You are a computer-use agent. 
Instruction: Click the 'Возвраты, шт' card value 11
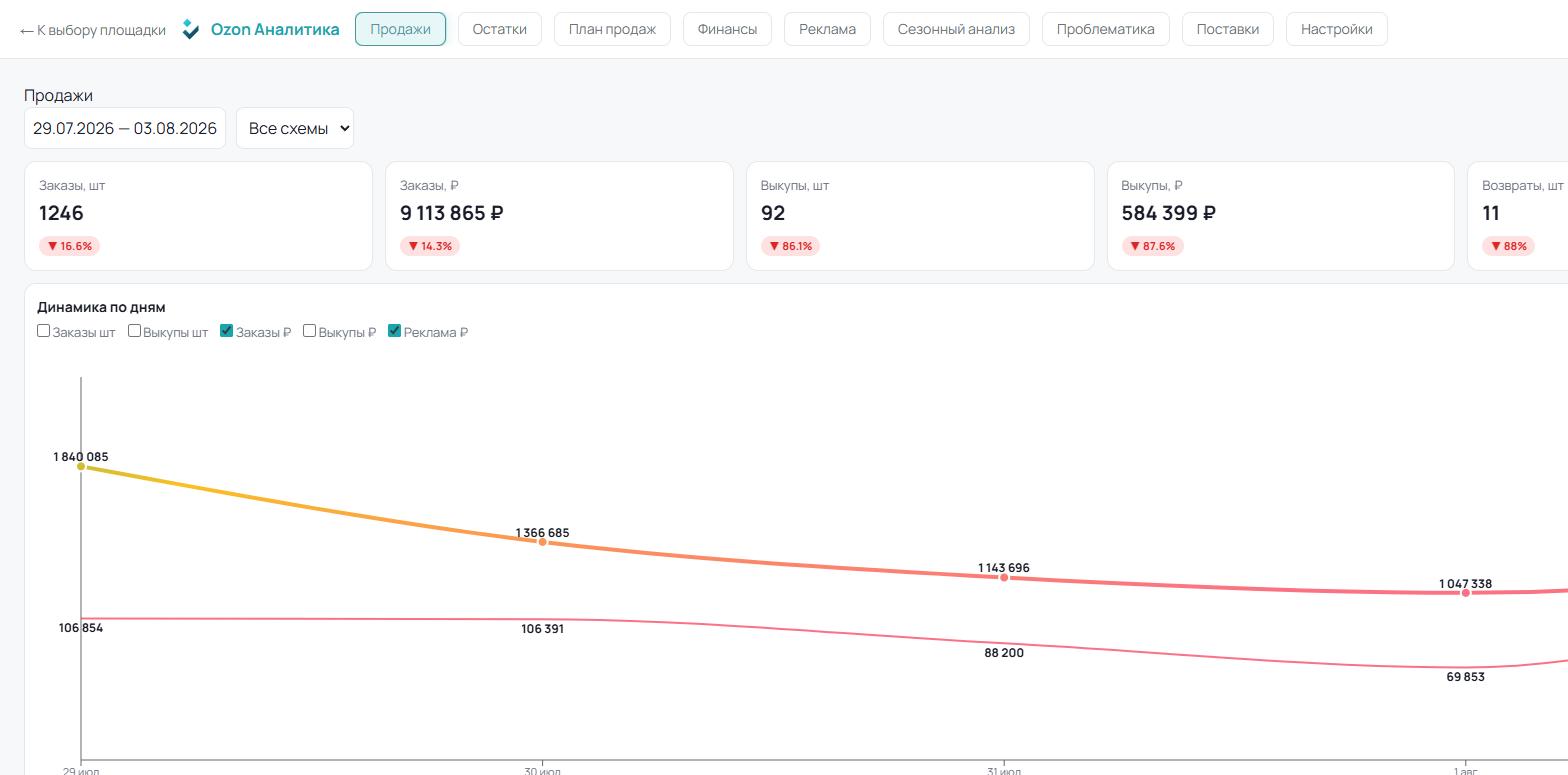tap(1491, 213)
